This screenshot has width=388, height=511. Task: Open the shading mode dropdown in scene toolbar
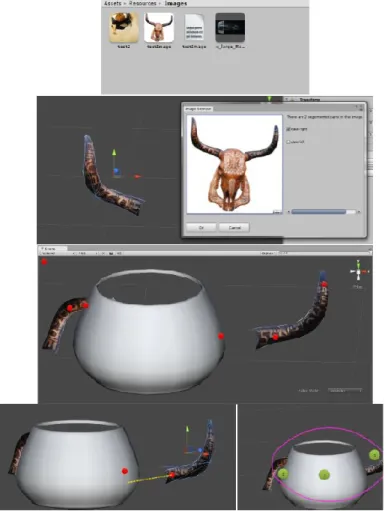(57, 254)
